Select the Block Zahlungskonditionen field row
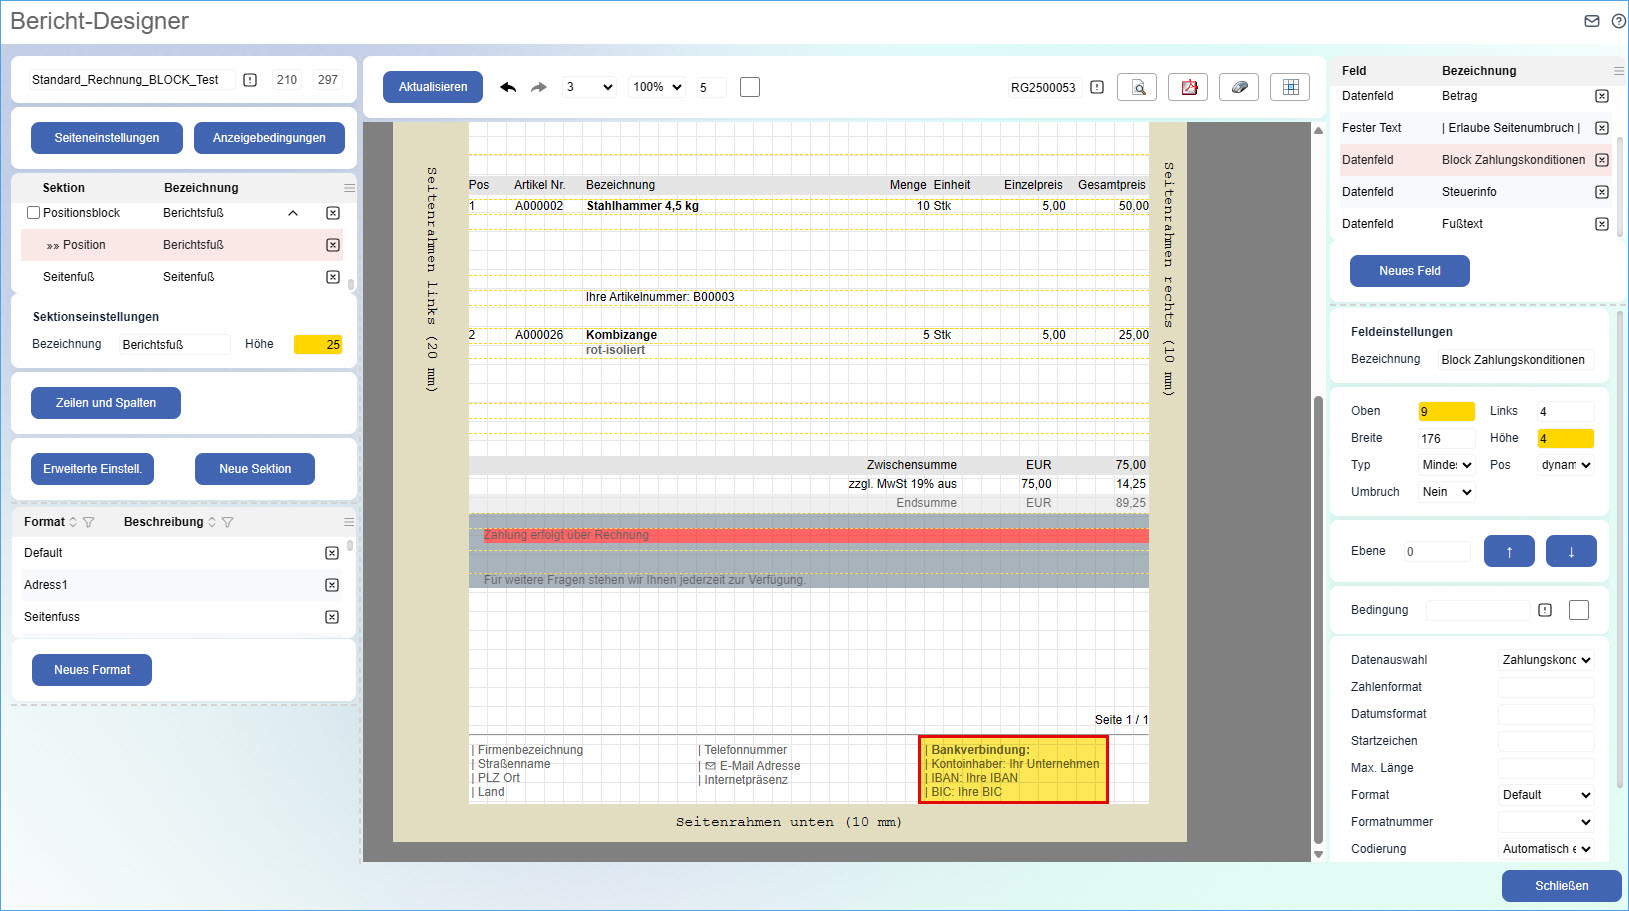Viewport: 1629px width, 911px height. click(x=1468, y=160)
